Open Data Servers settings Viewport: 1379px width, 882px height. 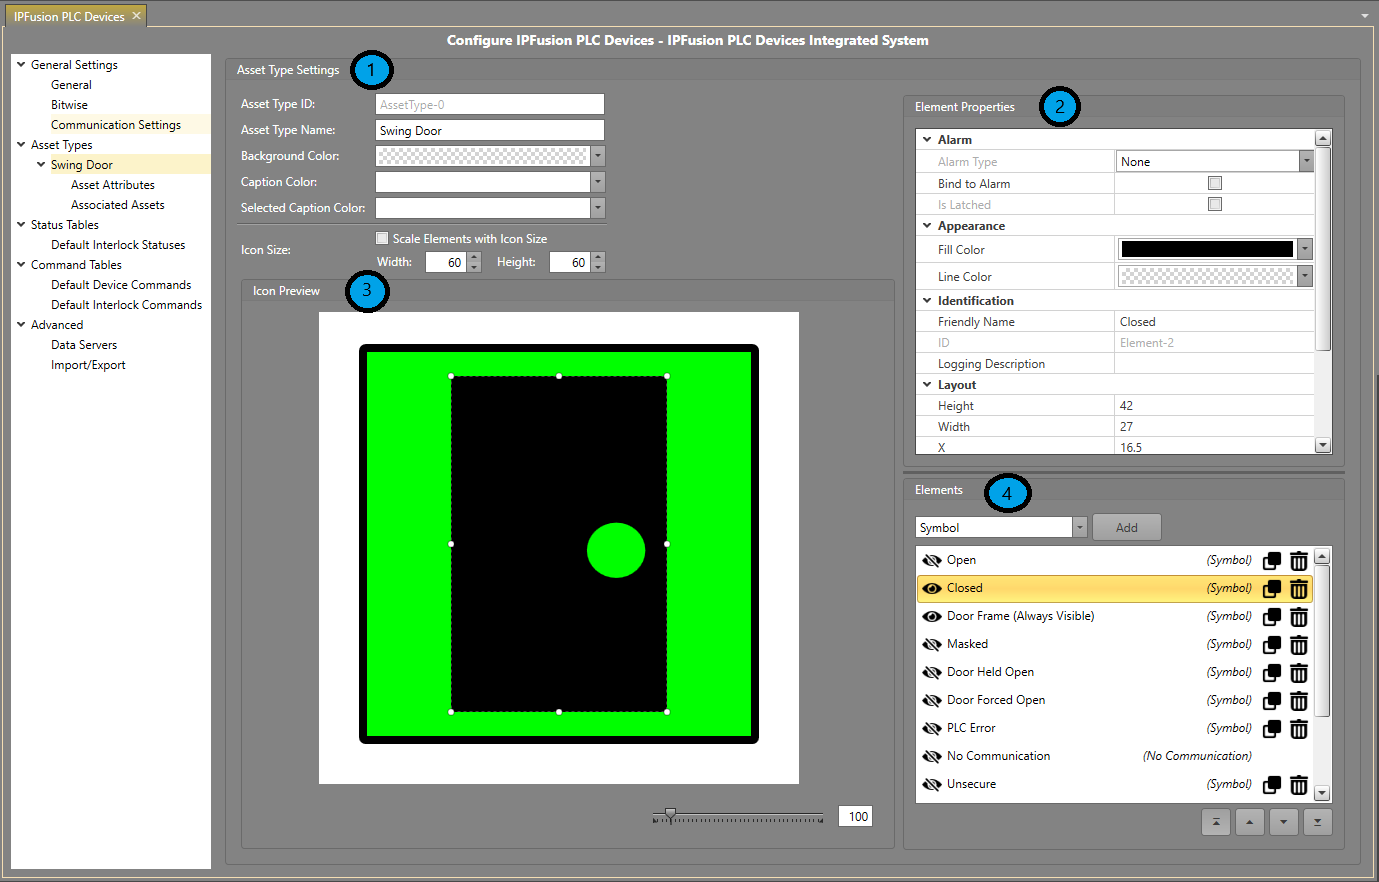pyautogui.click(x=84, y=345)
